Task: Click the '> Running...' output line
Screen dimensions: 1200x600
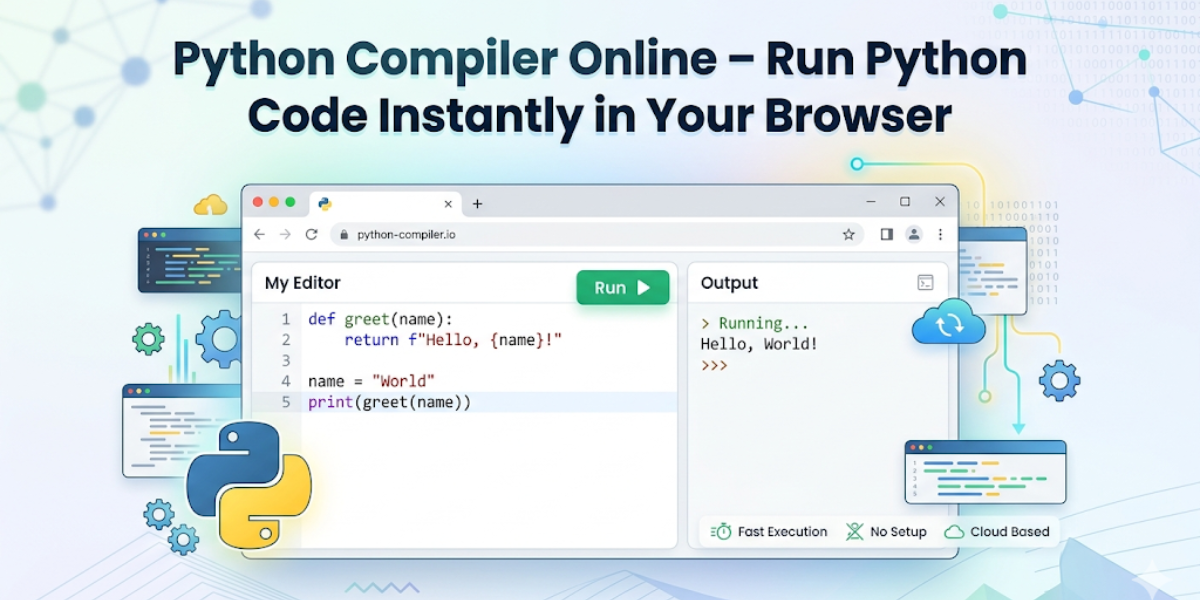Action: [x=755, y=324]
